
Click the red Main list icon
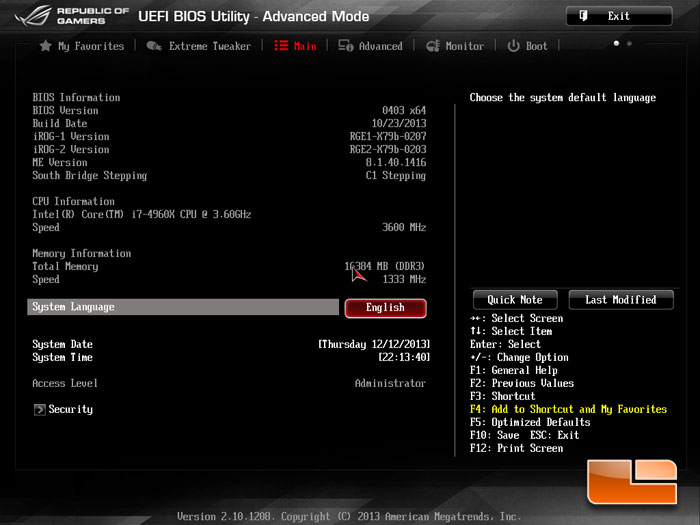coord(281,46)
